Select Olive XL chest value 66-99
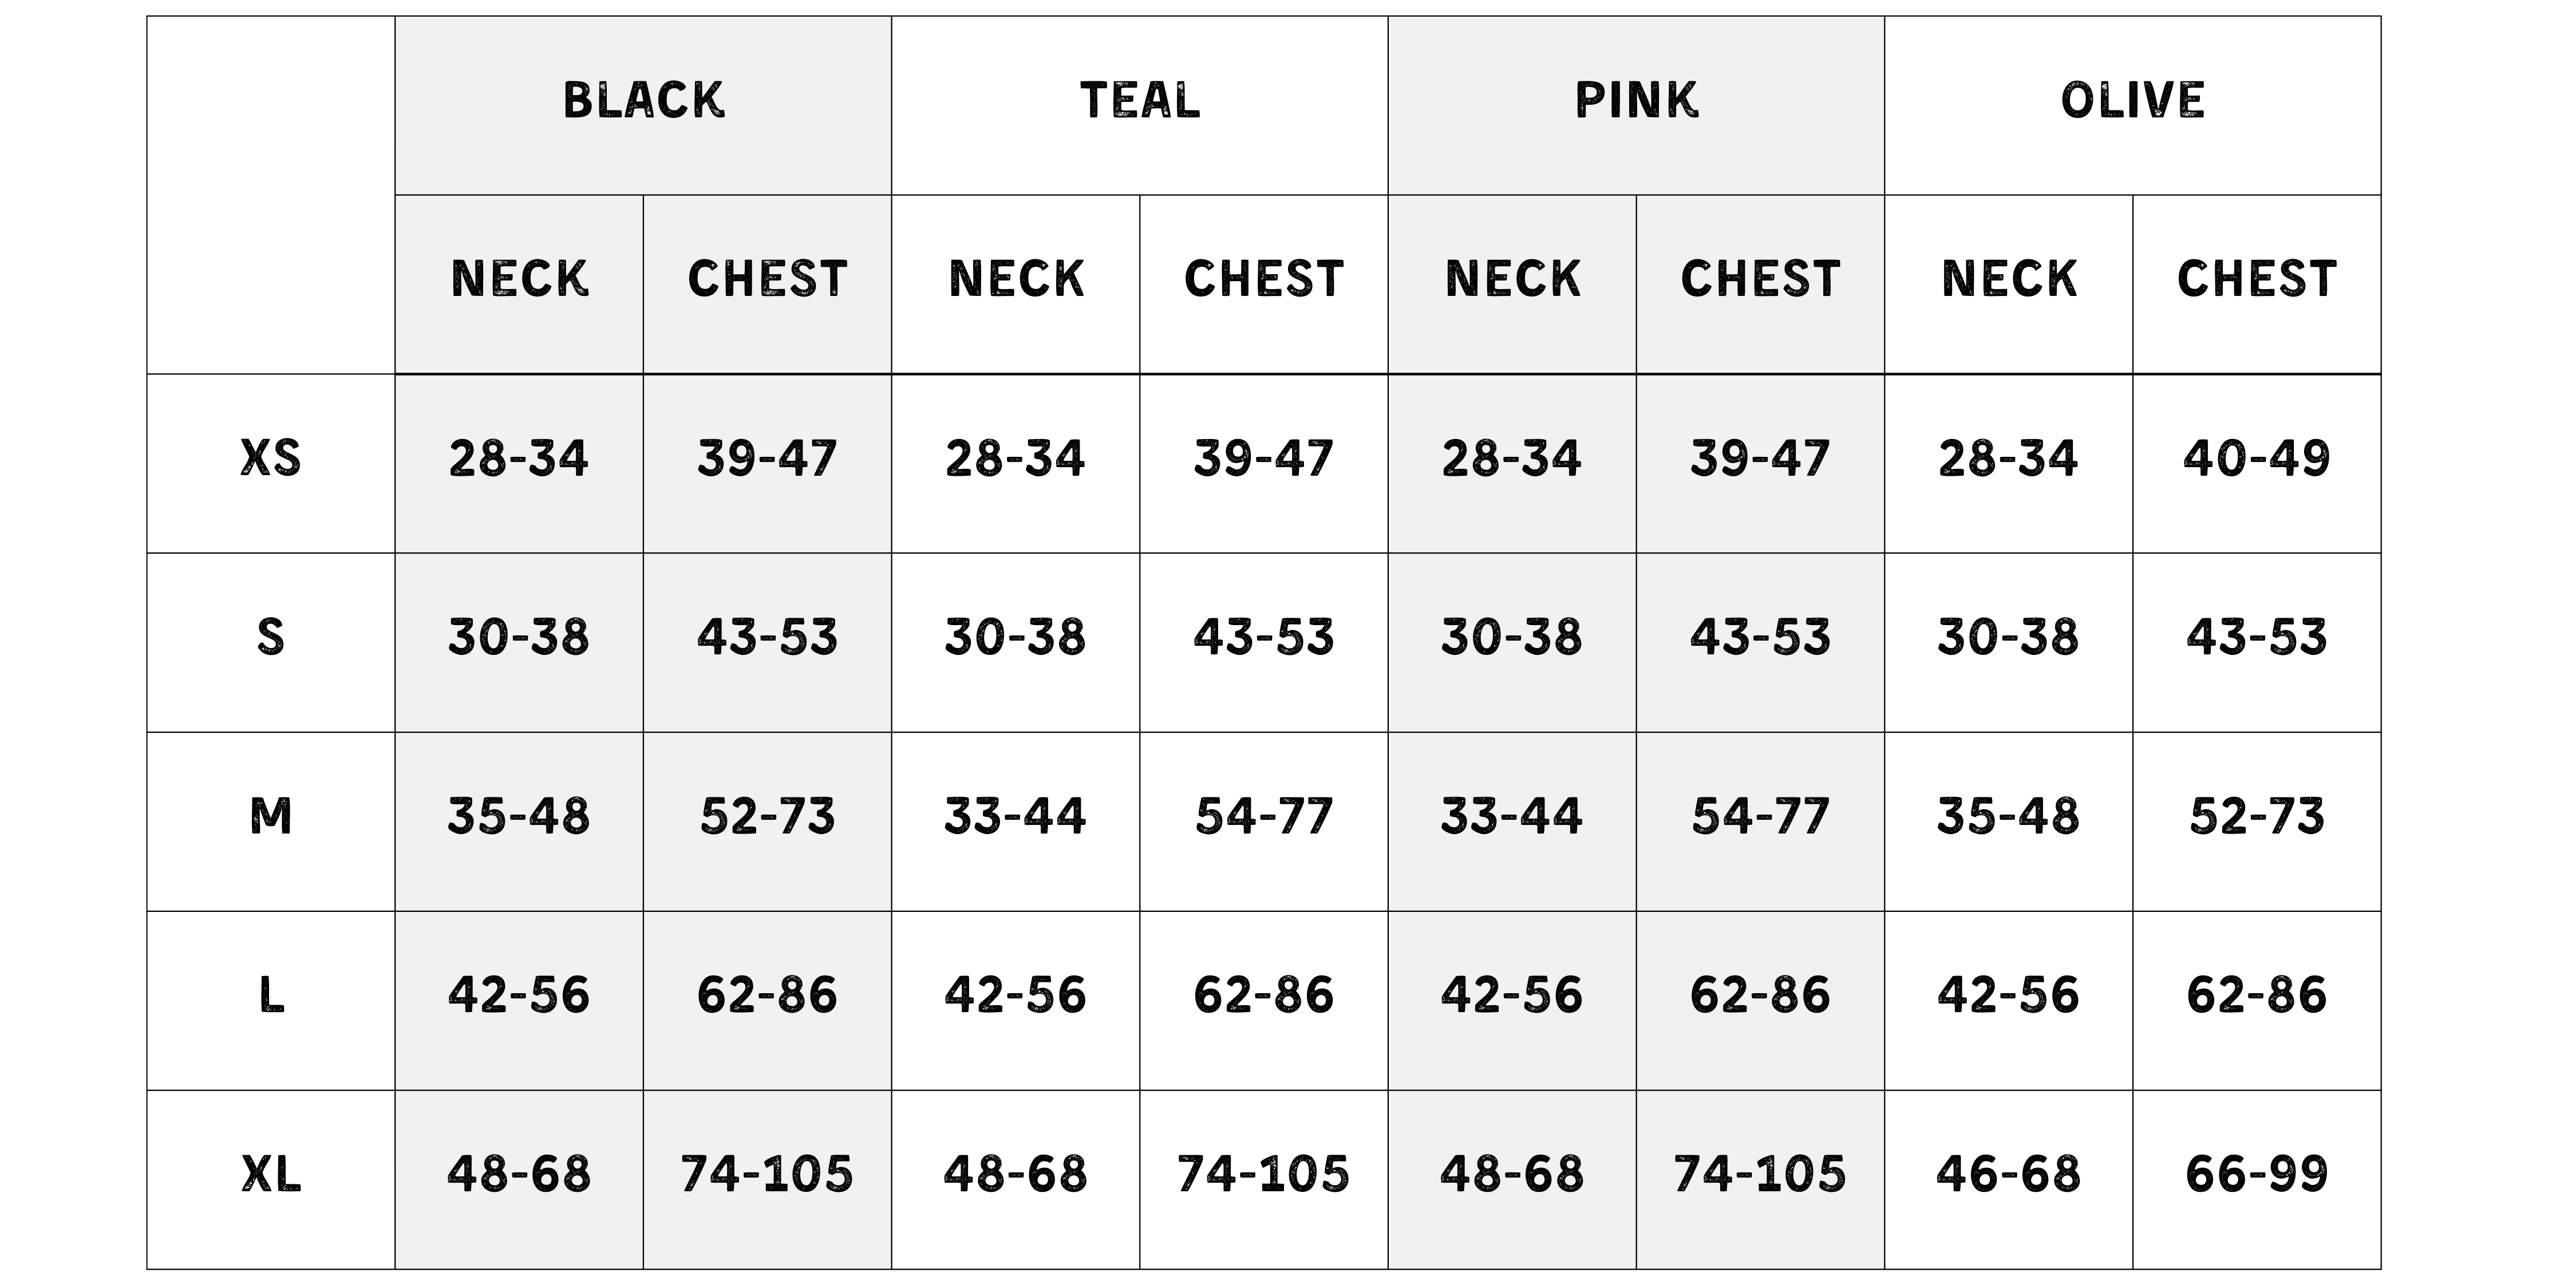 coord(2257,1174)
